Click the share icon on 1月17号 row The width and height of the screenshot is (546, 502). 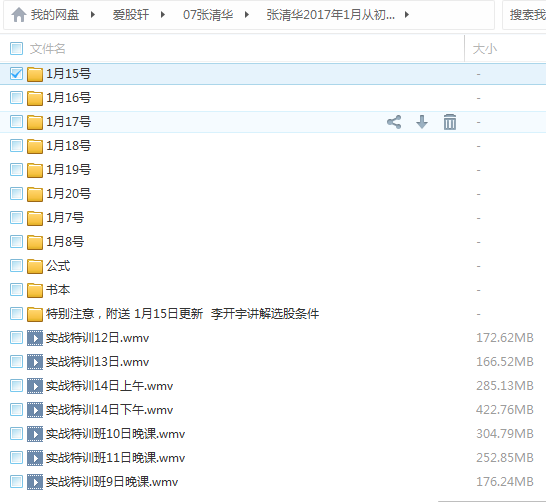pyautogui.click(x=394, y=122)
